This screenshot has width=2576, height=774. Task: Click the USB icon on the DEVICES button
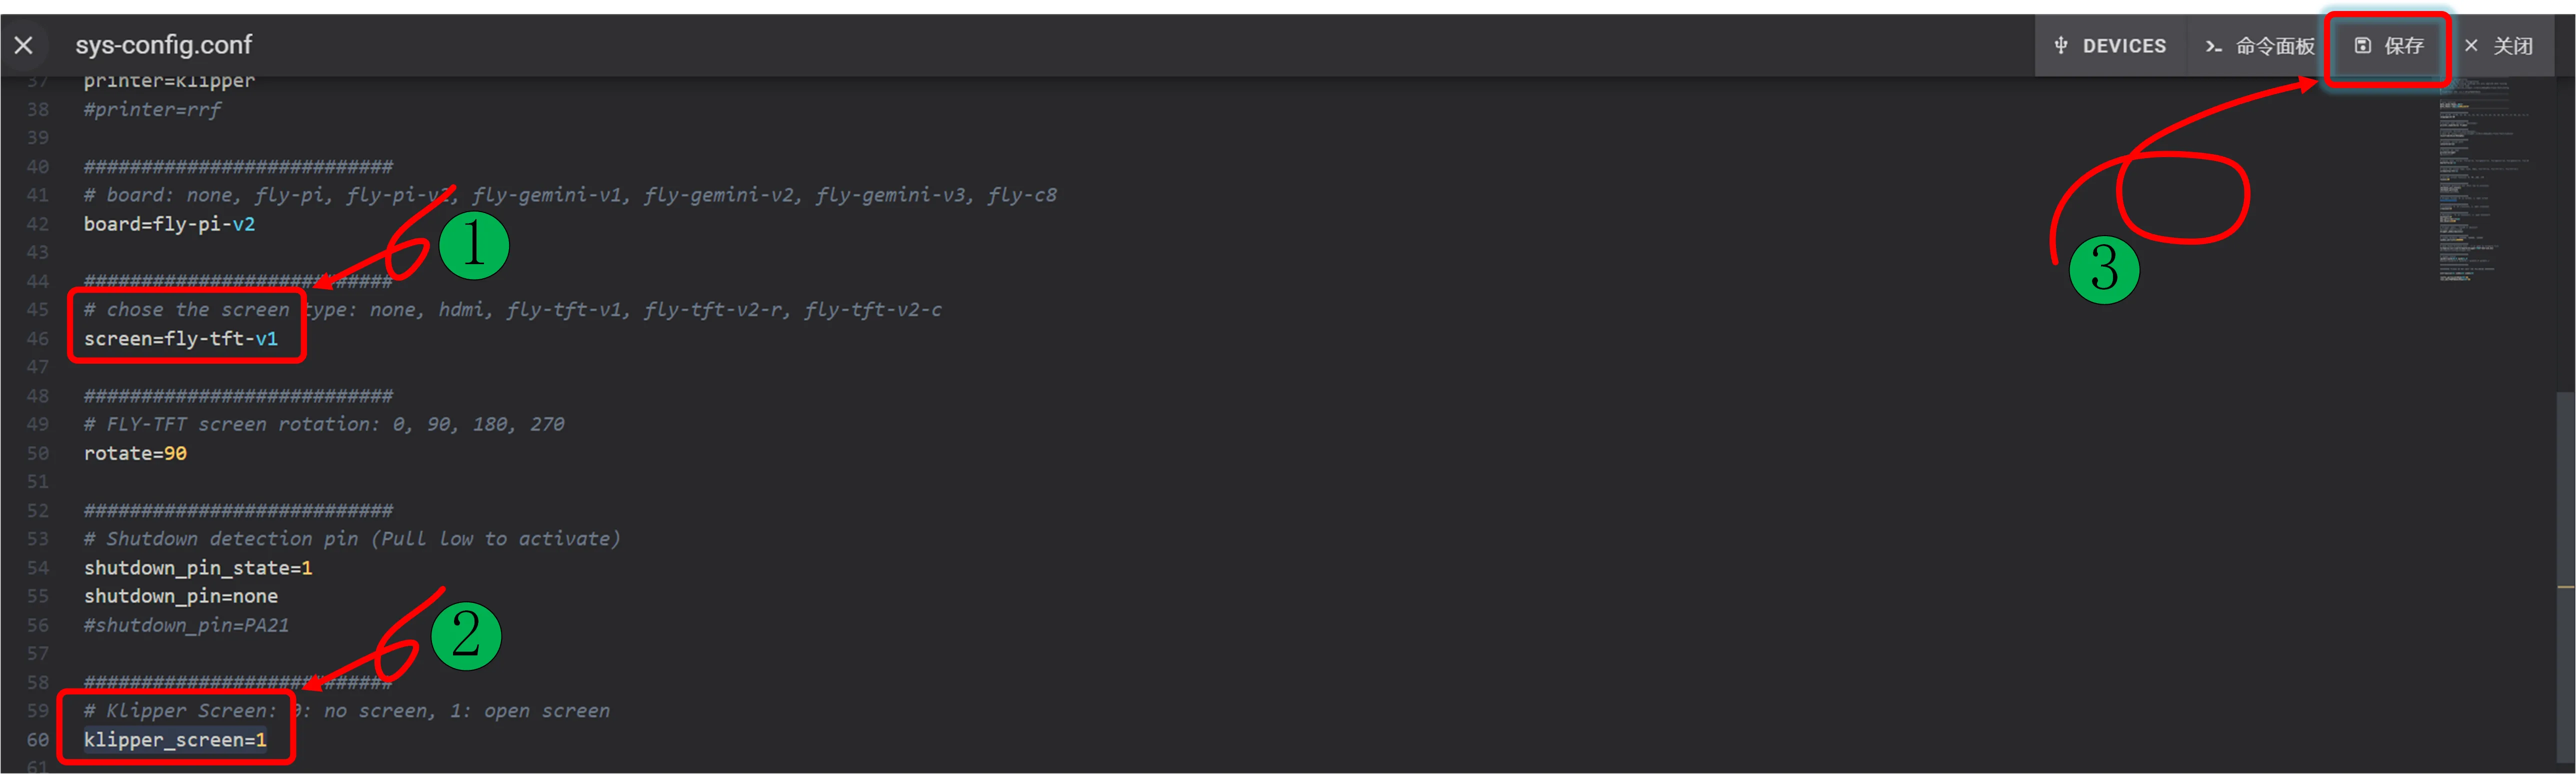coord(2061,45)
